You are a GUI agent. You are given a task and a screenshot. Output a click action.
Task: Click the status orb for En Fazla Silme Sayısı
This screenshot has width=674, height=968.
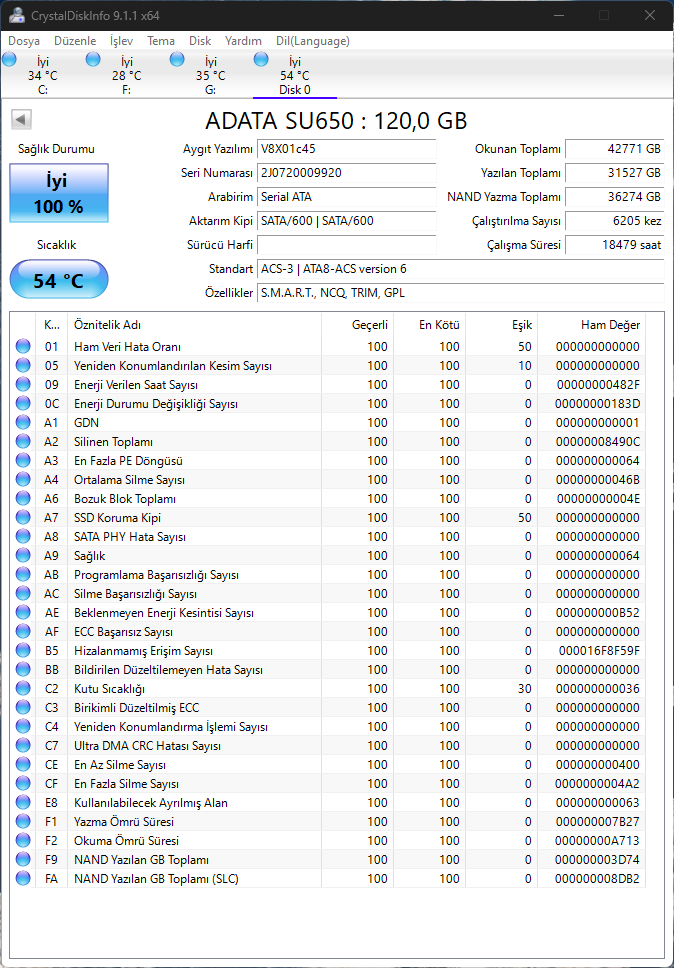(x=23, y=783)
